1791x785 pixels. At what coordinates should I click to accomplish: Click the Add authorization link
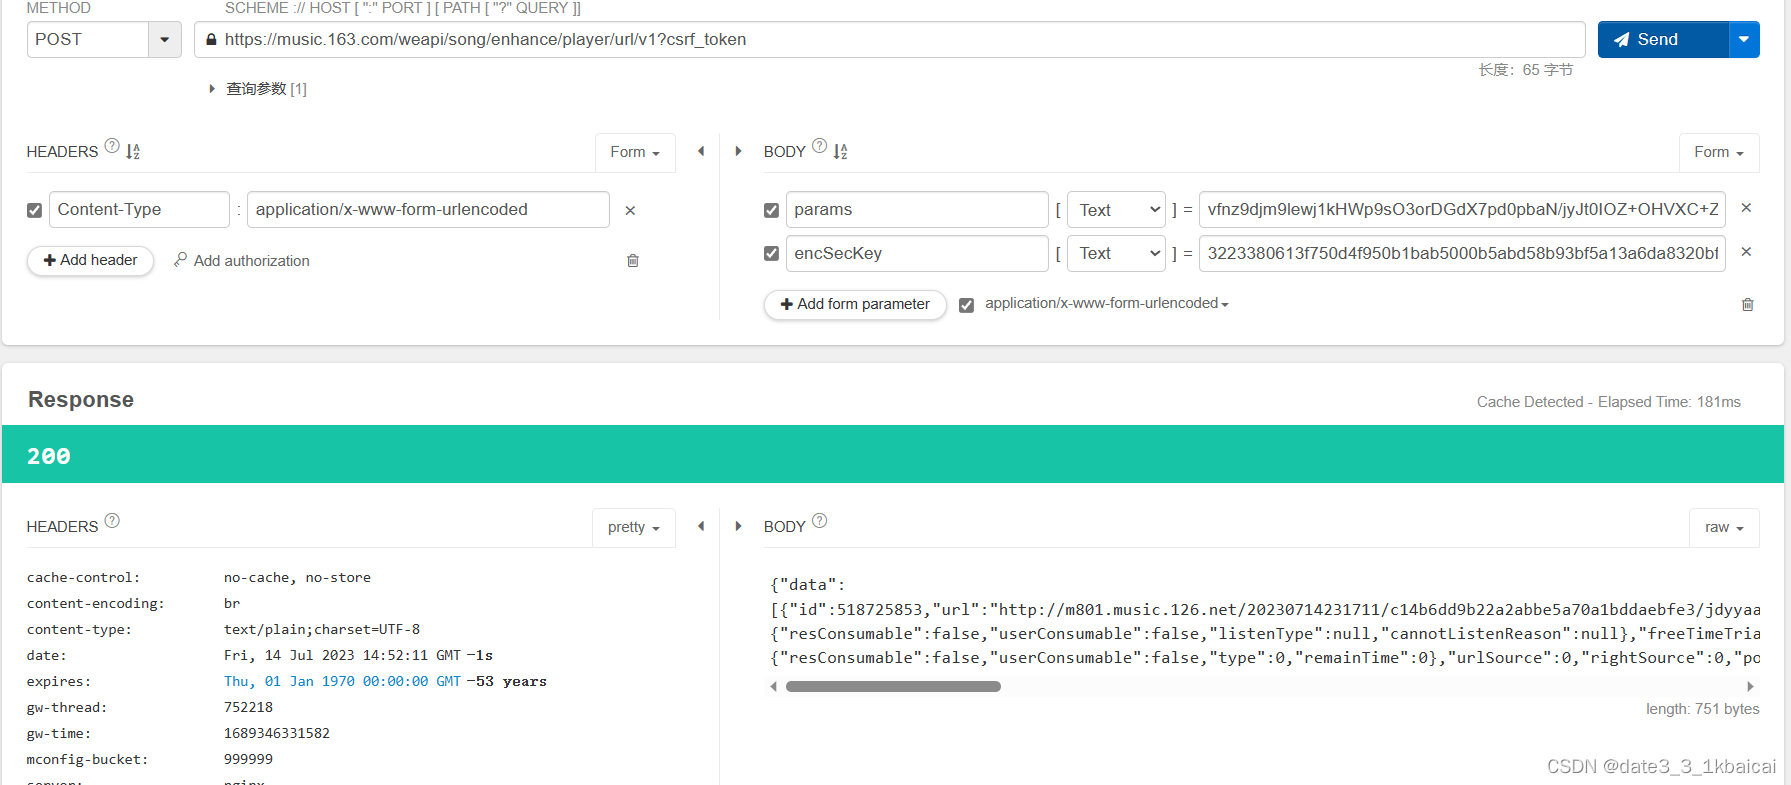pos(242,260)
